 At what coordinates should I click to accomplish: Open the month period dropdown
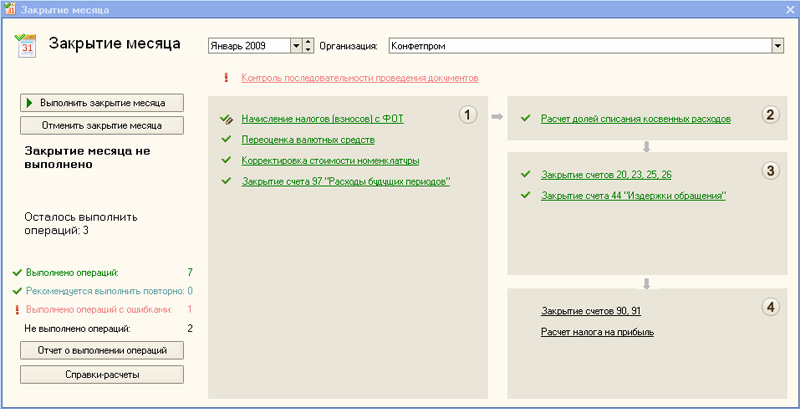pyautogui.click(x=295, y=45)
